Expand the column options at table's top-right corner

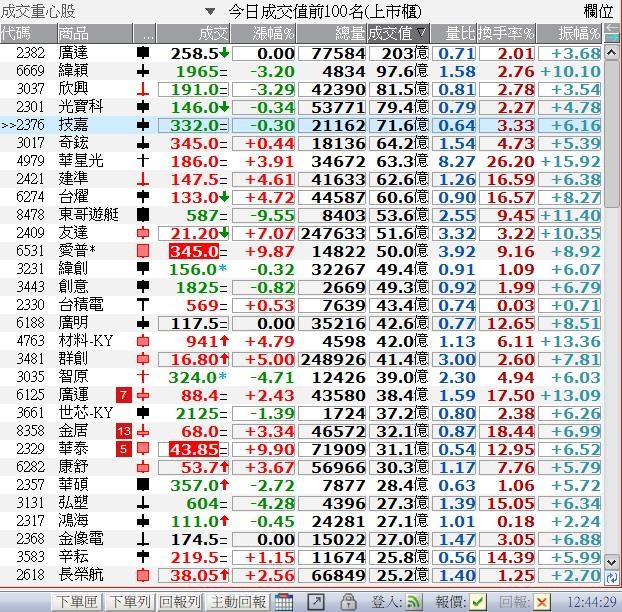click(x=610, y=33)
